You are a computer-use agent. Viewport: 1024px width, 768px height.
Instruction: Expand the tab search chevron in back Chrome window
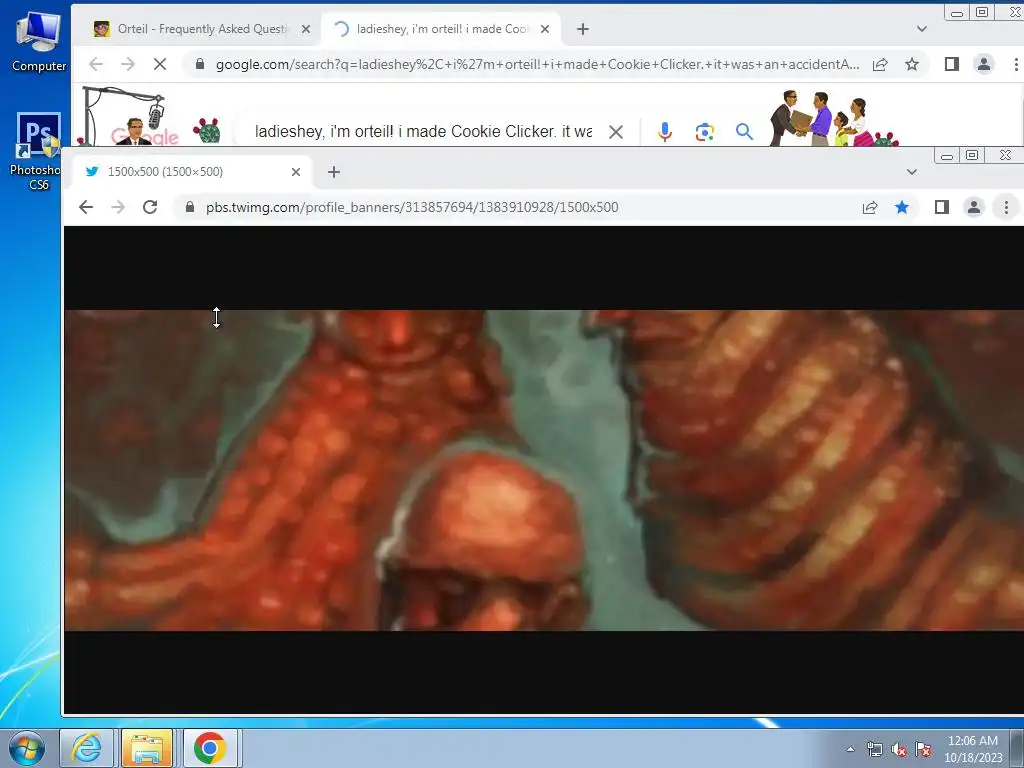click(x=921, y=29)
